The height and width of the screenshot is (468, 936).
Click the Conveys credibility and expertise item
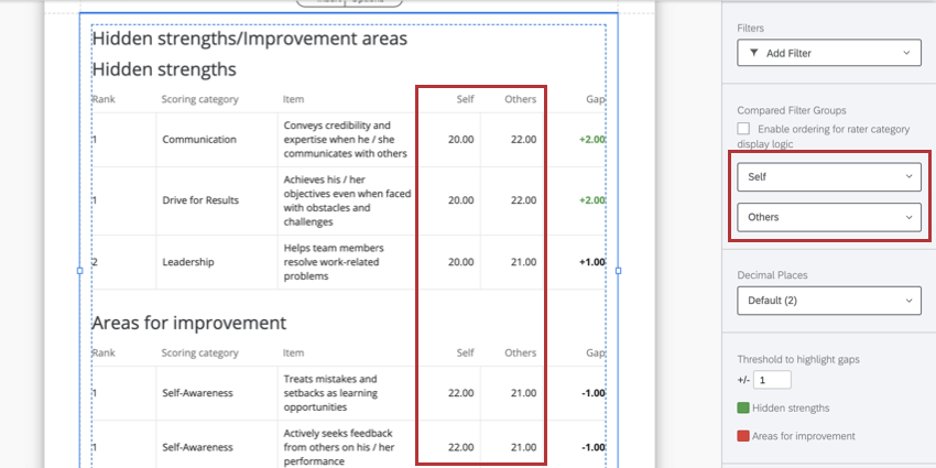pos(345,140)
